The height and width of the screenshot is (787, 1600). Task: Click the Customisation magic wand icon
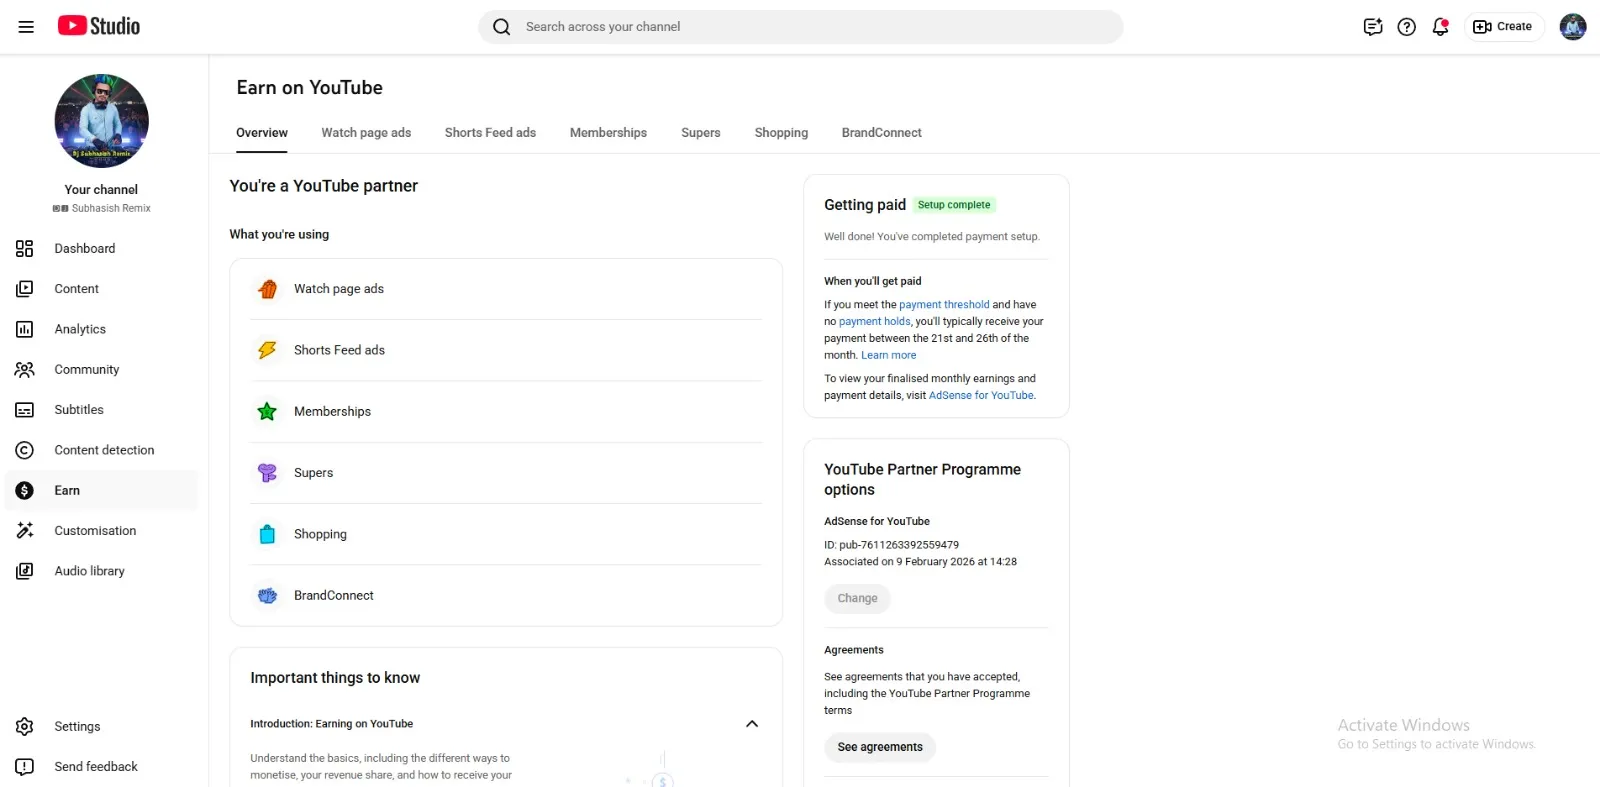point(25,531)
